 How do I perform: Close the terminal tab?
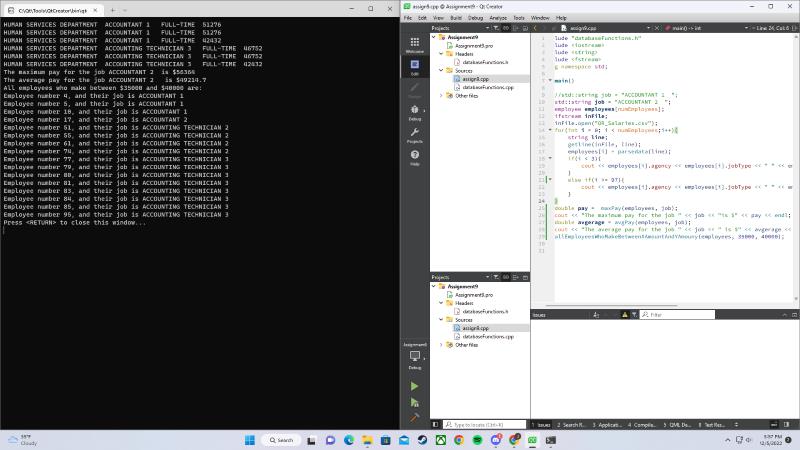pos(95,10)
